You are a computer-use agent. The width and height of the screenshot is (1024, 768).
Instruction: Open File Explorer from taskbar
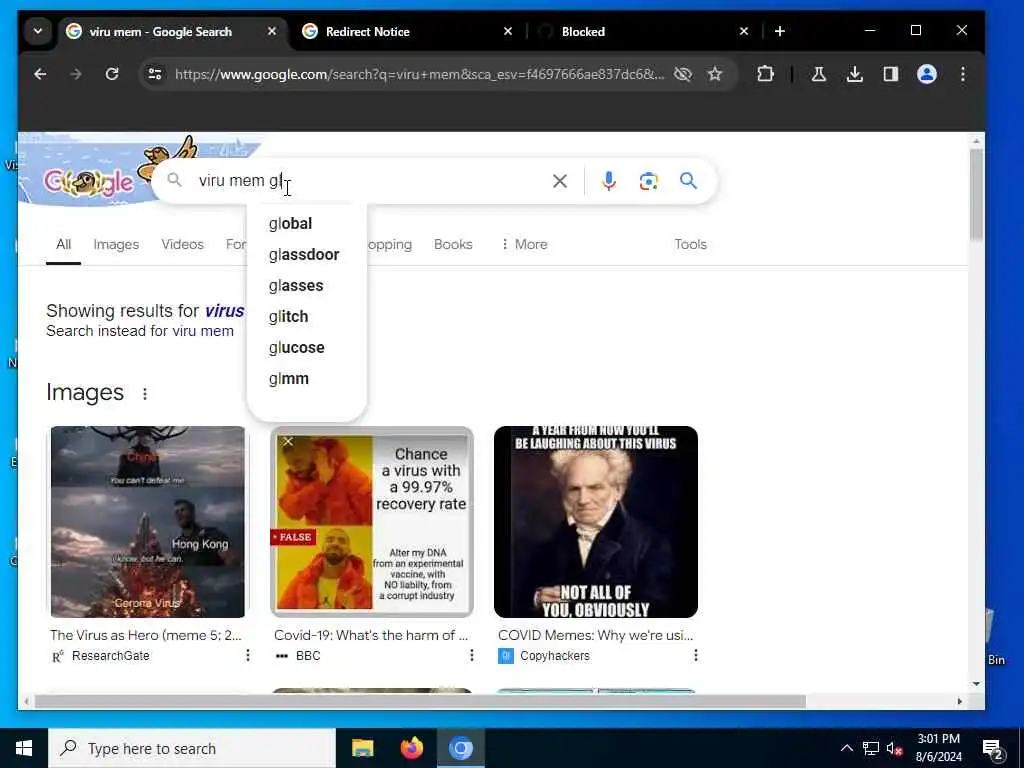(x=362, y=748)
